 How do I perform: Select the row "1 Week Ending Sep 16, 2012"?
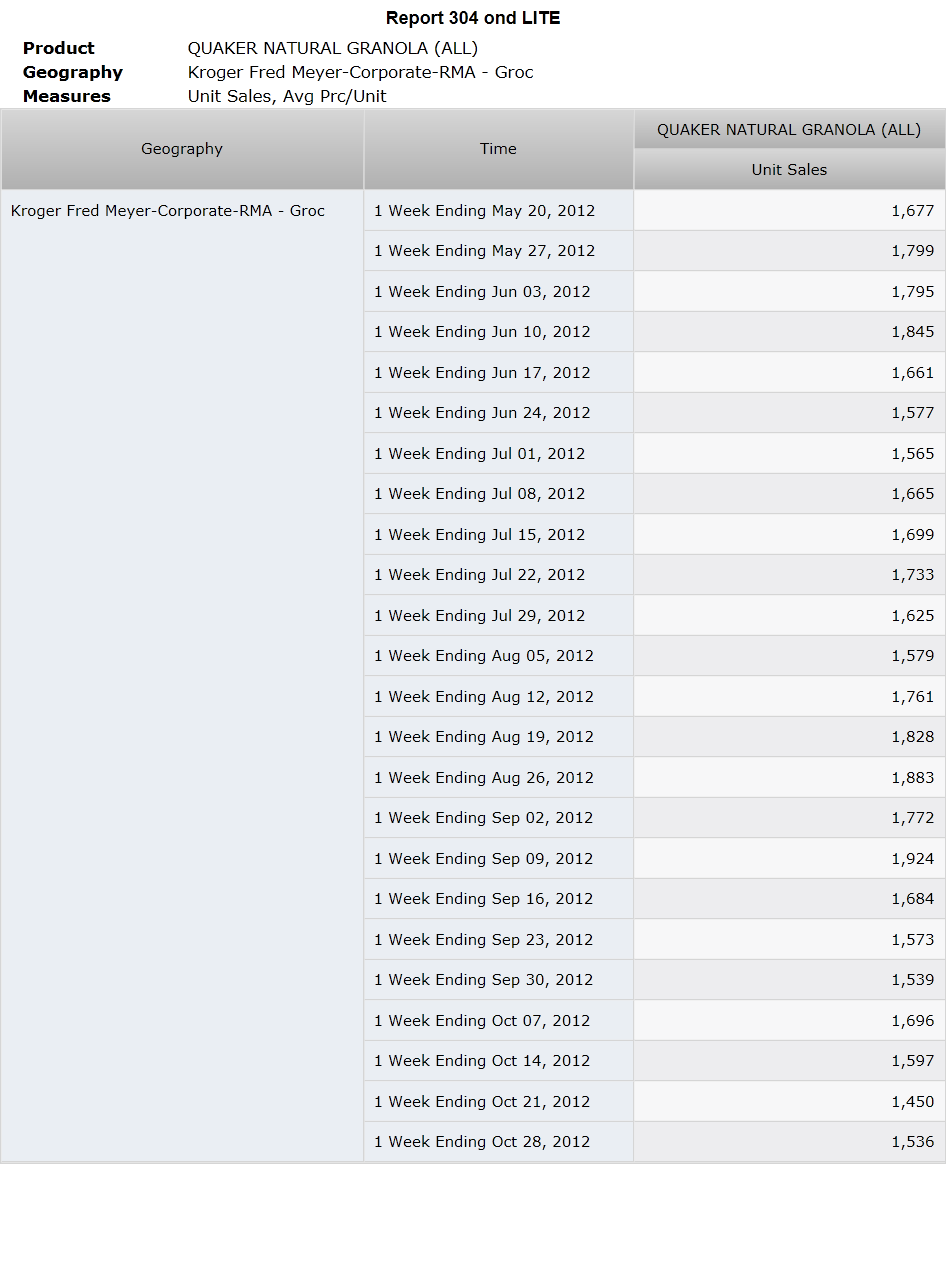click(x=498, y=899)
